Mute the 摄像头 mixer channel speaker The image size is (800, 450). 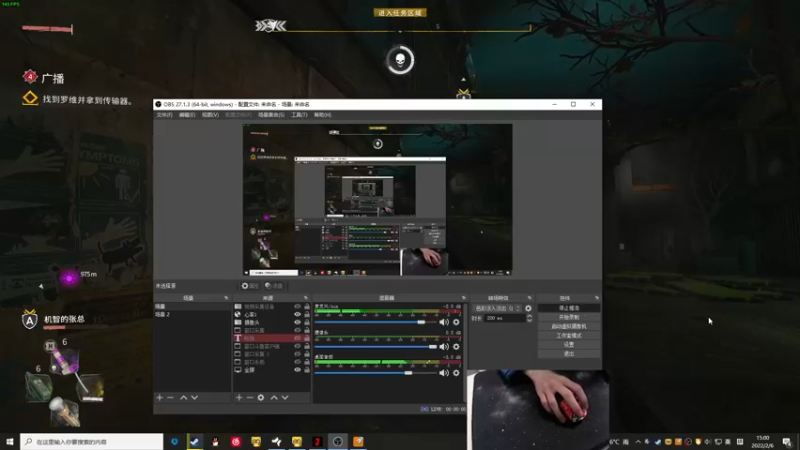tap(444, 347)
